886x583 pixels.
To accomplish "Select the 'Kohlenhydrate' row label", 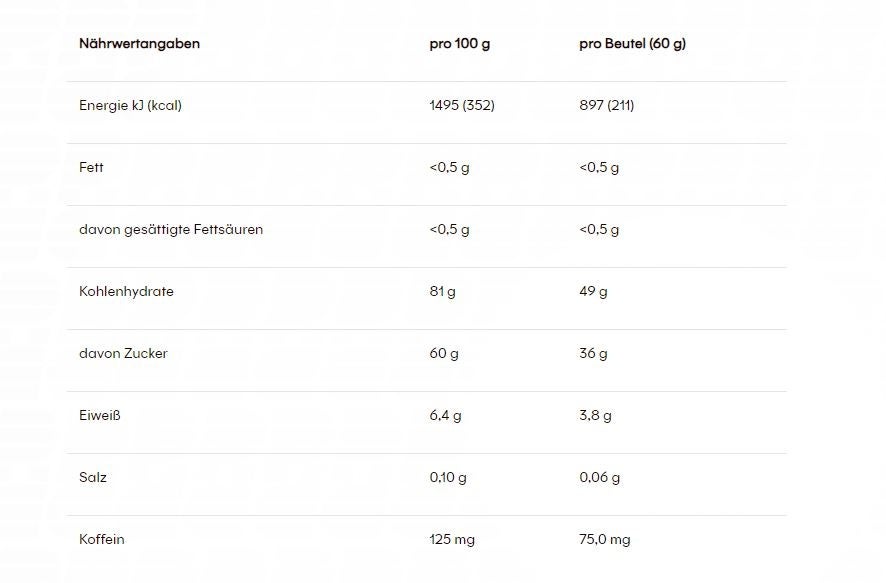I will coord(126,292).
